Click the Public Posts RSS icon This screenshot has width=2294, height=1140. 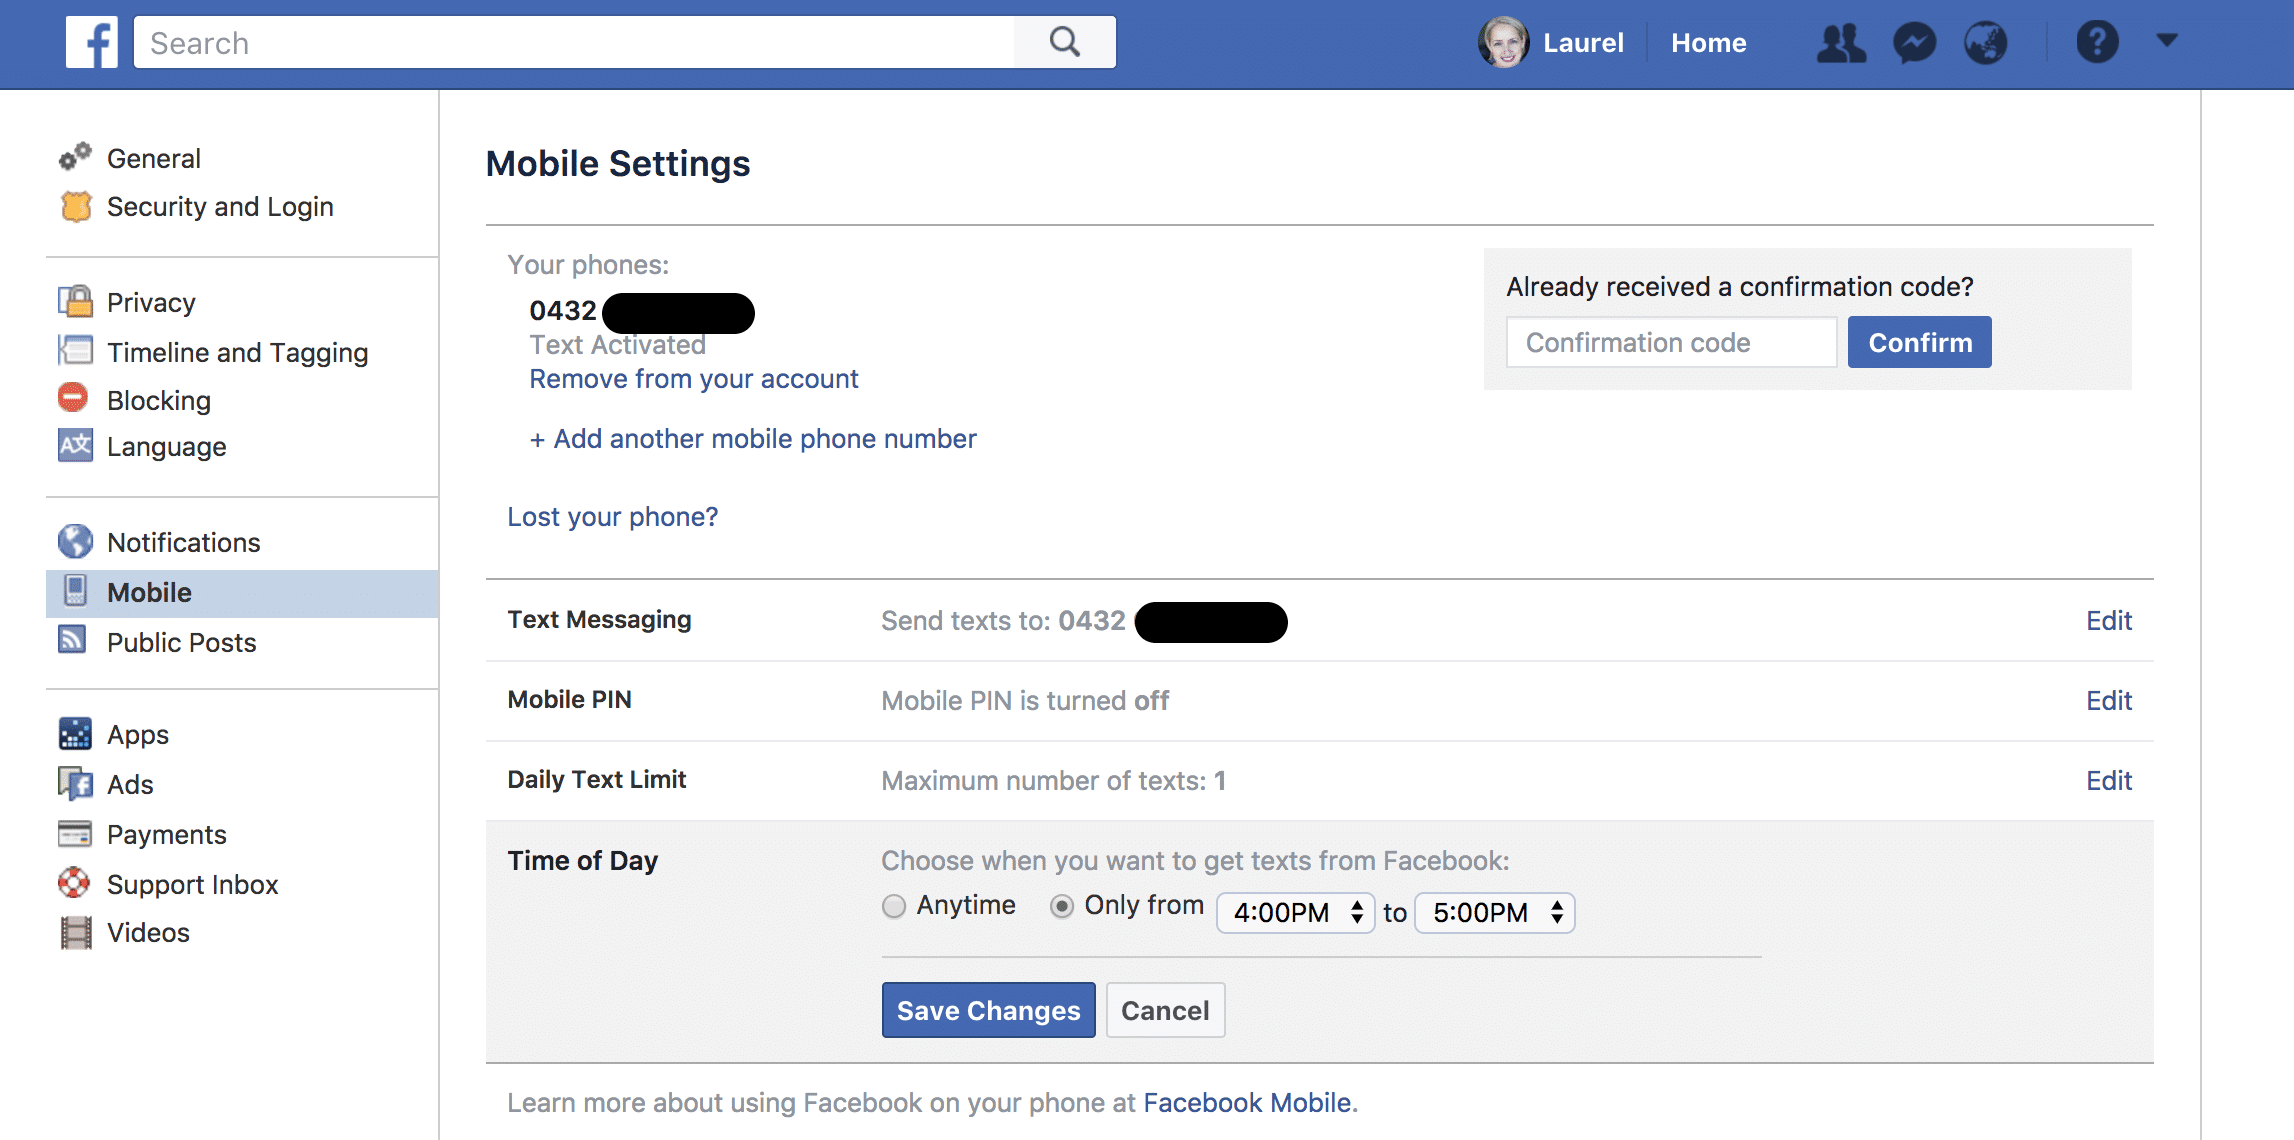click(x=73, y=640)
